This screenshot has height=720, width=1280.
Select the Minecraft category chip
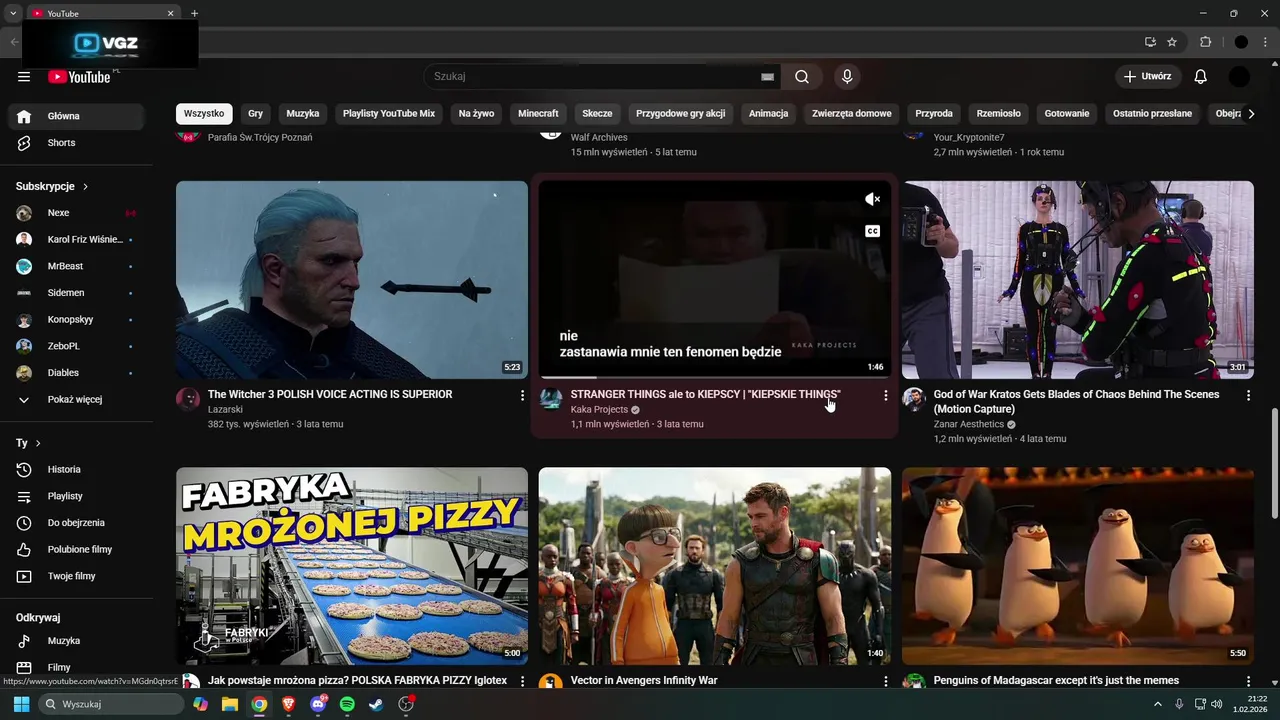(538, 114)
